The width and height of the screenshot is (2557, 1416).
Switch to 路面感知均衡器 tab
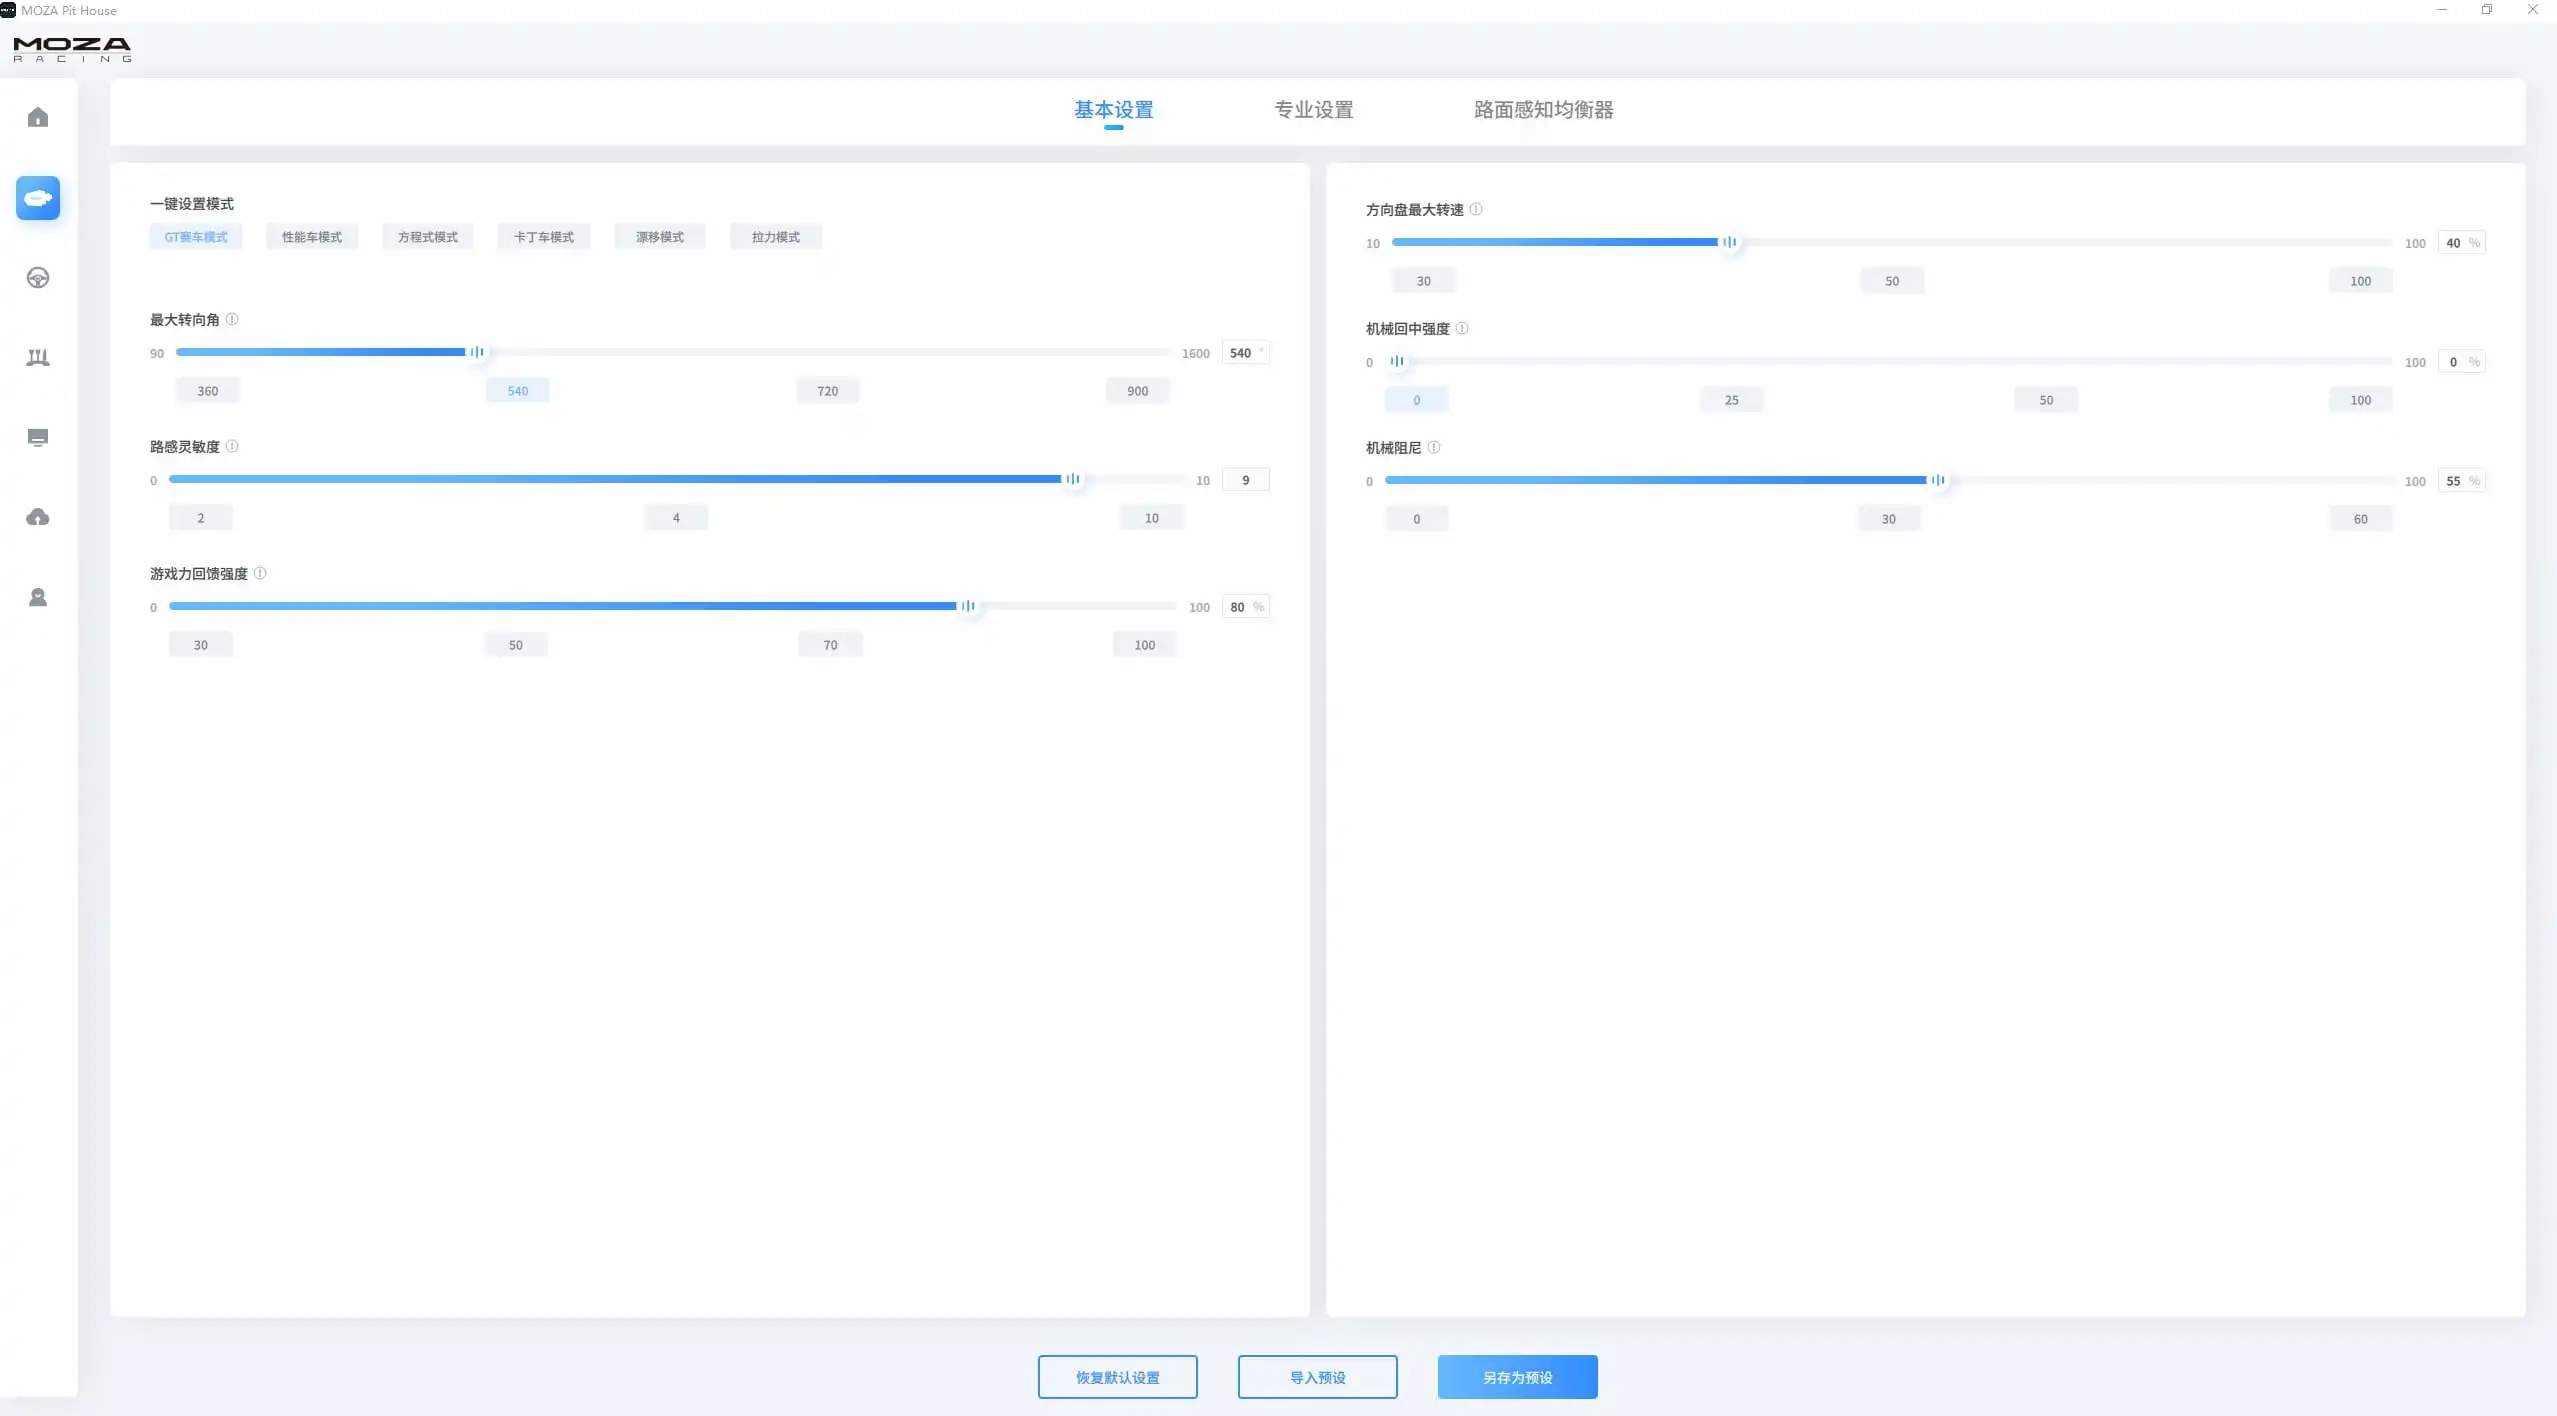point(1543,110)
